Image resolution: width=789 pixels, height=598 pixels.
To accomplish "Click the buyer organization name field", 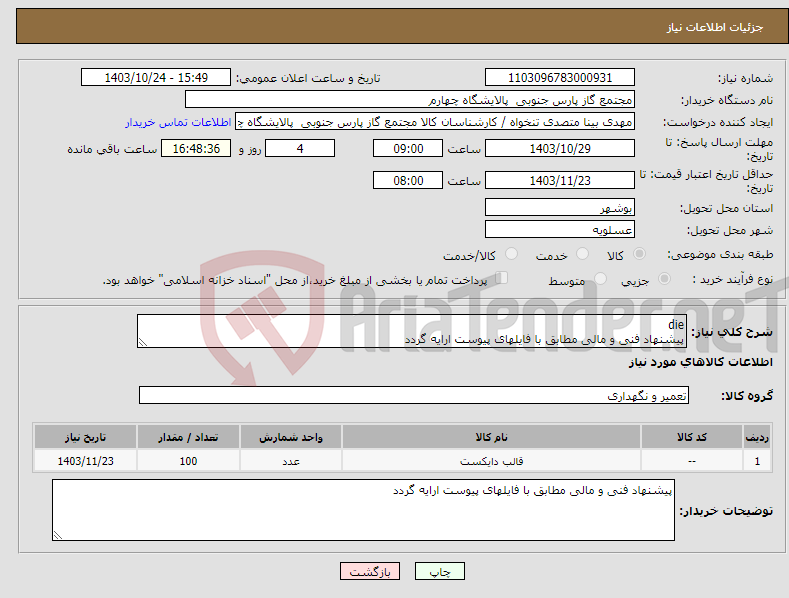I will pyautogui.click(x=410, y=100).
